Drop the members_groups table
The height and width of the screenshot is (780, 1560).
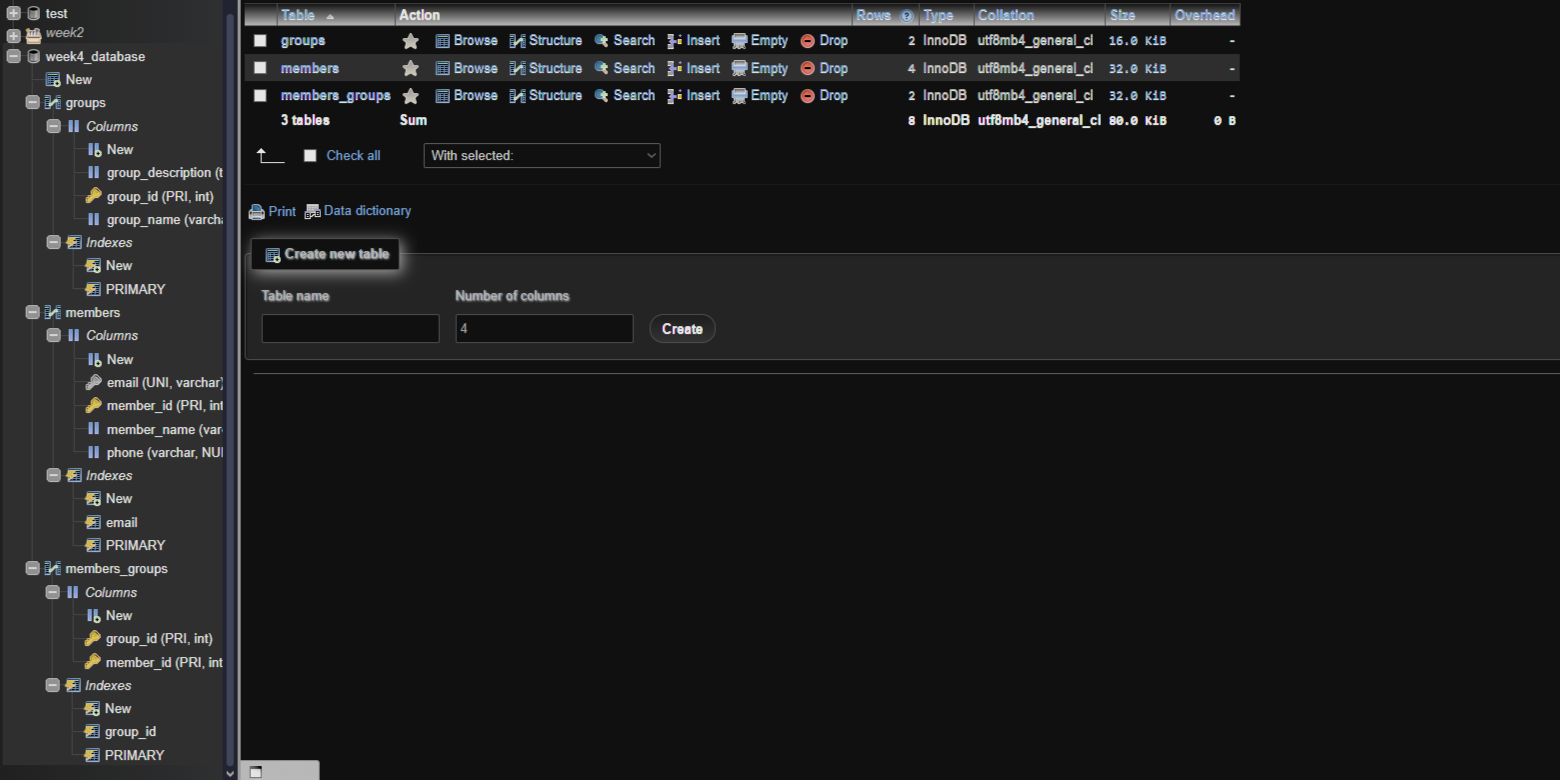click(824, 96)
